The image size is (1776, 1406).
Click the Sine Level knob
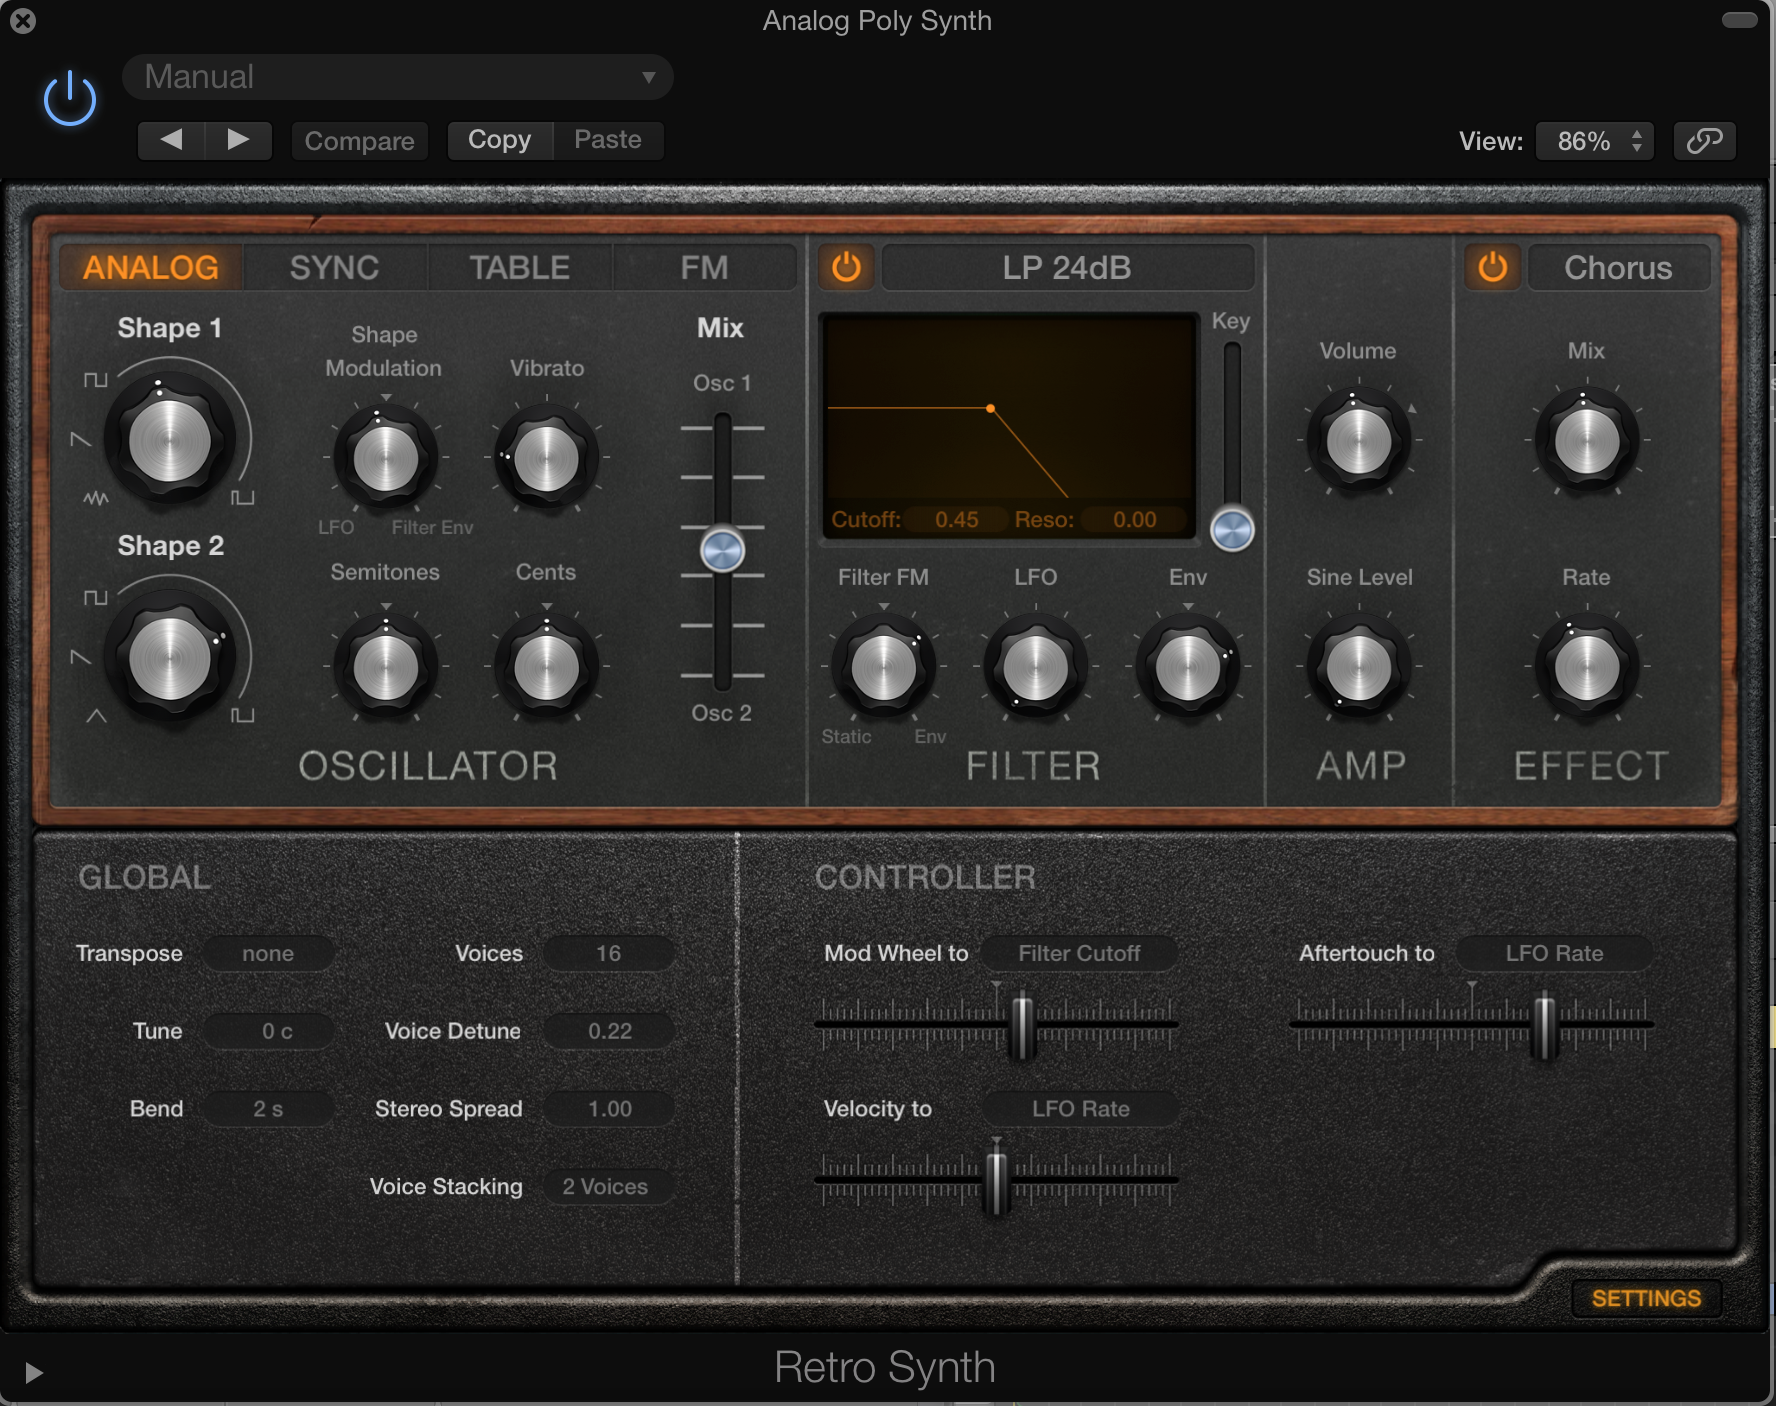(1358, 667)
